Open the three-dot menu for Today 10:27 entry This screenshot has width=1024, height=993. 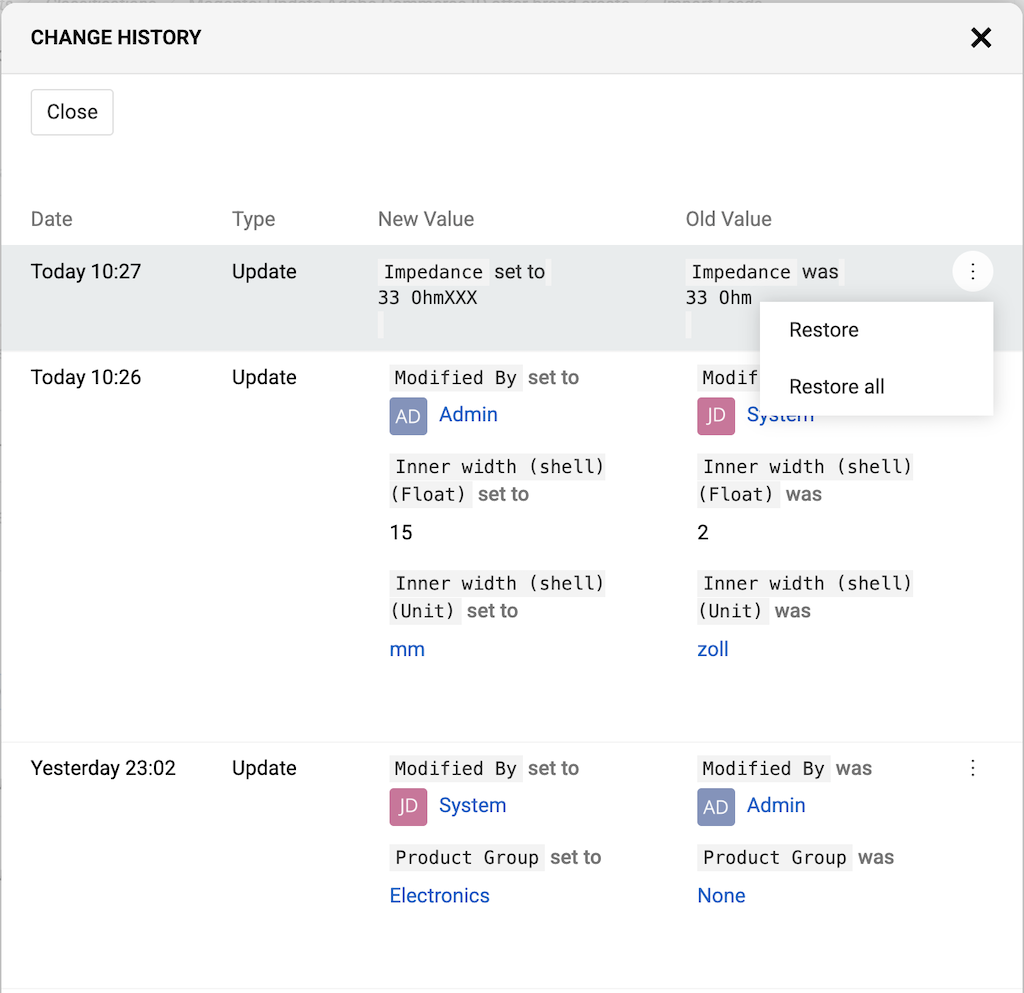pyautogui.click(x=972, y=272)
